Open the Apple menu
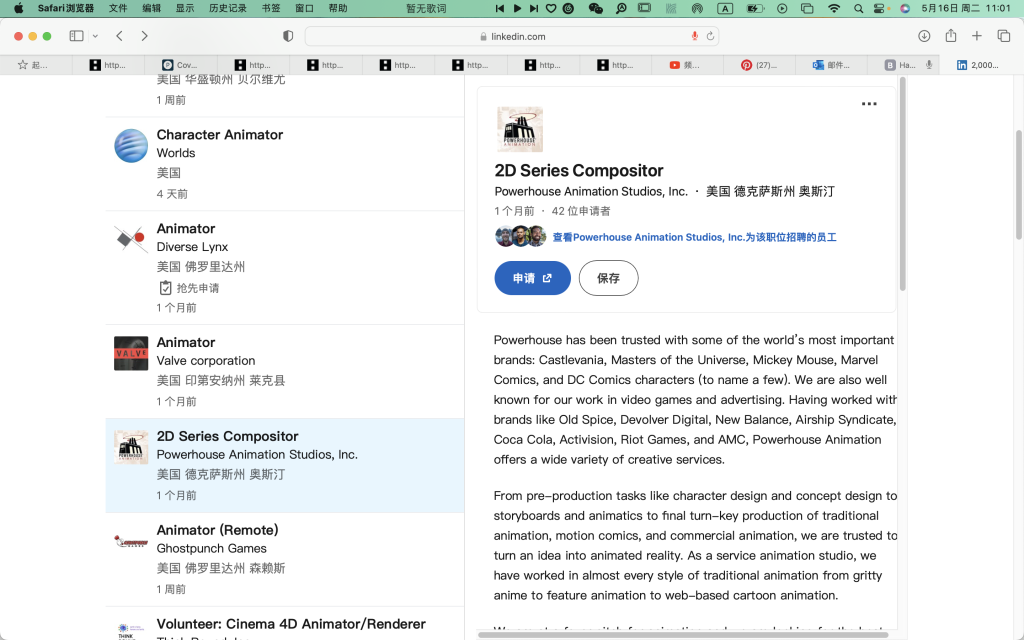Image resolution: width=1024 pixels, height=640 pixels. click(18, 8)
